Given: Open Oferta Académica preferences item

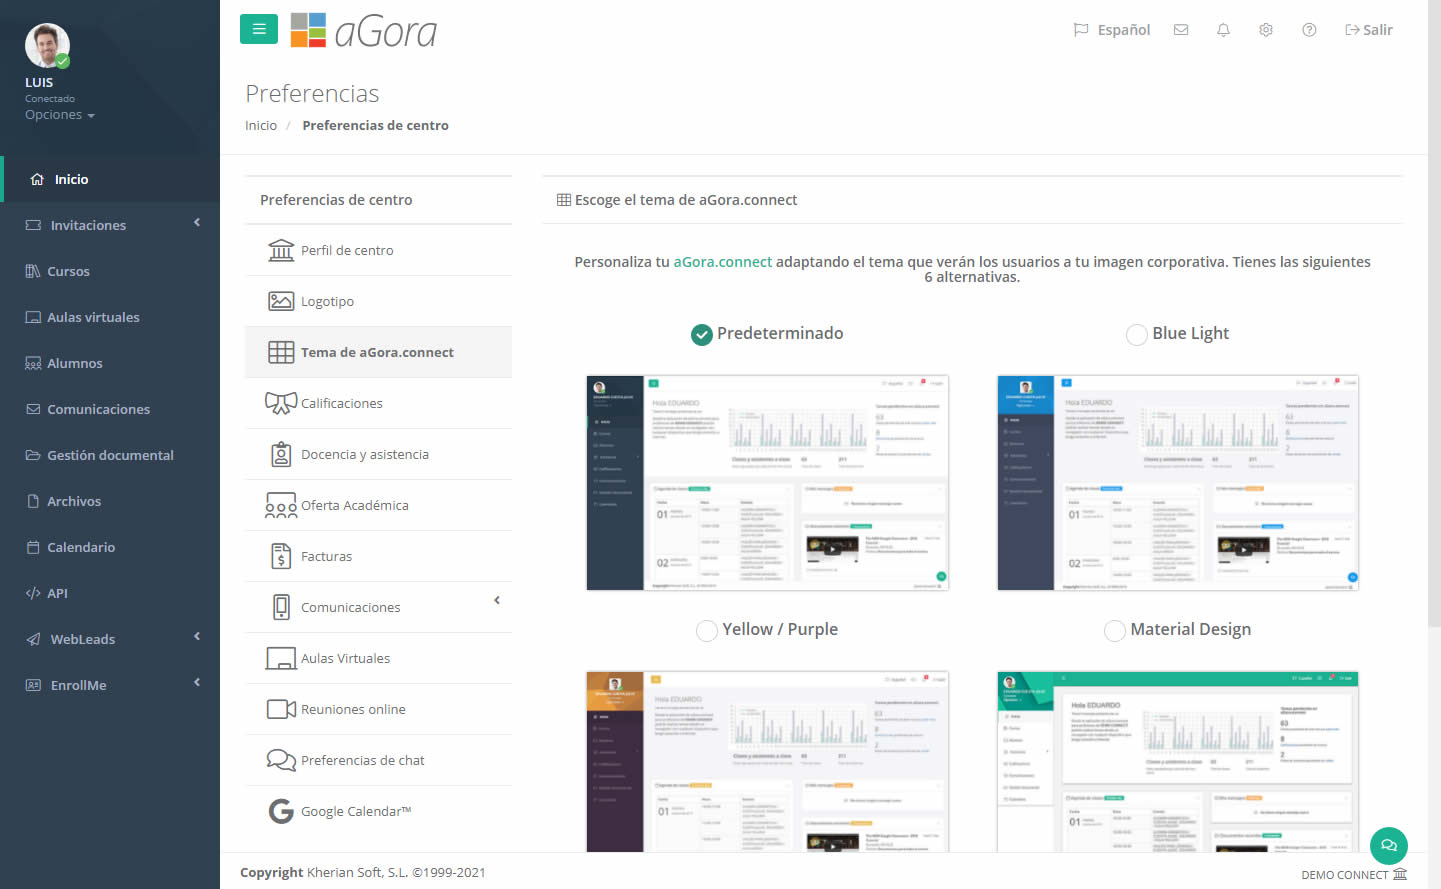Looking at the screenshot, I should tap(378, 505).
